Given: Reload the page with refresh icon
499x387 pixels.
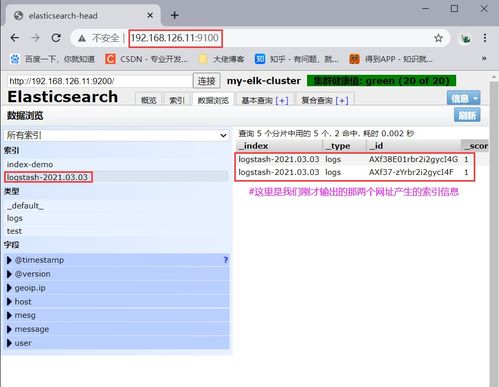Looking at the screenshot, I should tap(56, 38).
